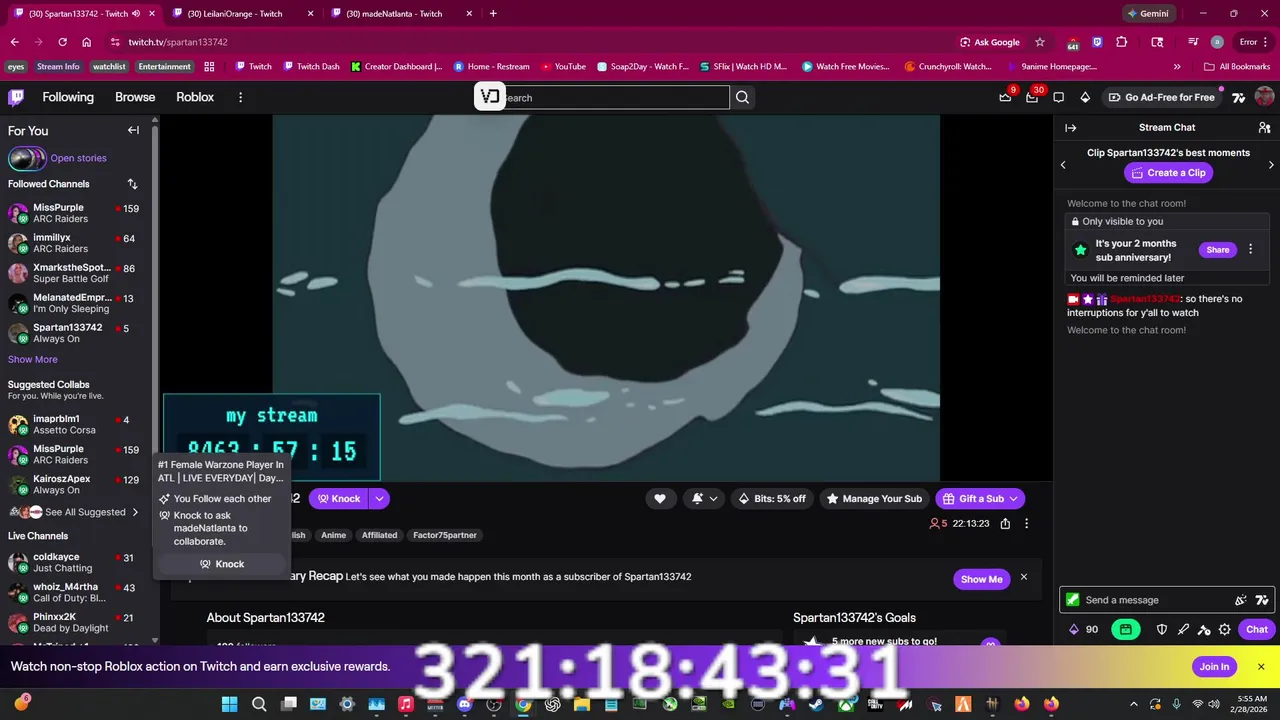Expand the Knock dropdown arrow

(x=379, y=498)
